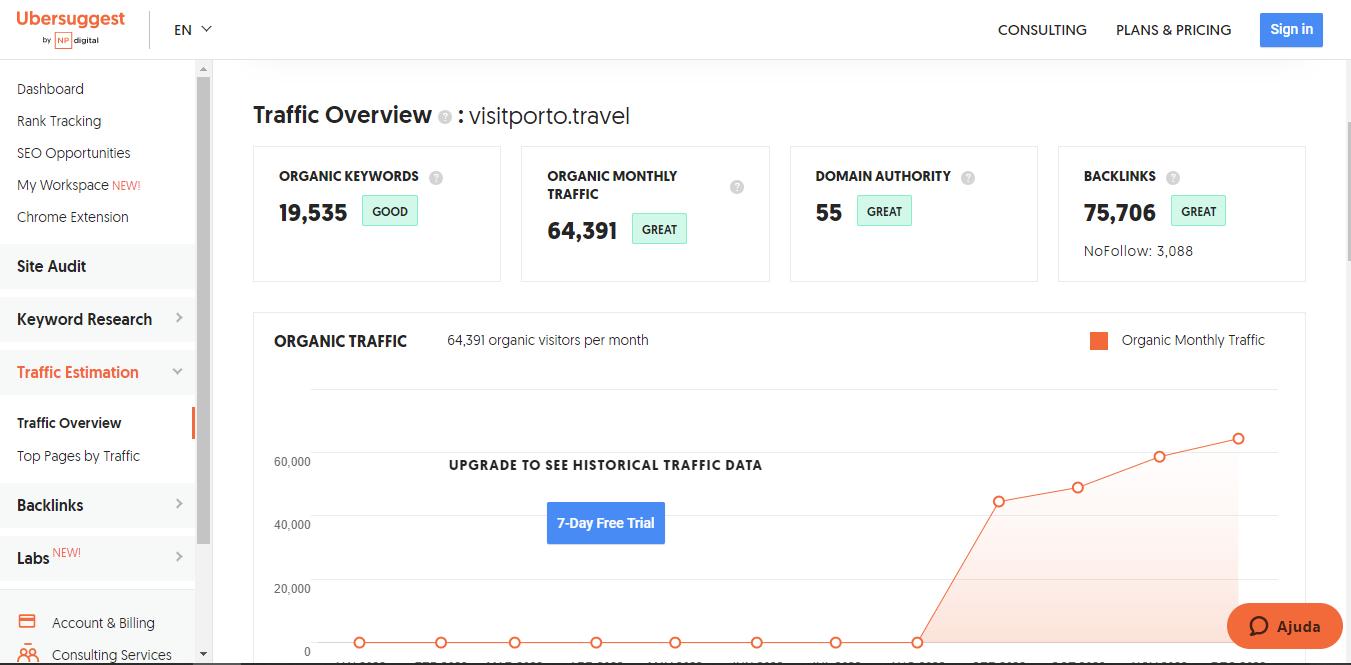The height and width of the screenshot is (665, 1351).
Task: Click the Labs chevron arrow
Action: coord(179,557)
